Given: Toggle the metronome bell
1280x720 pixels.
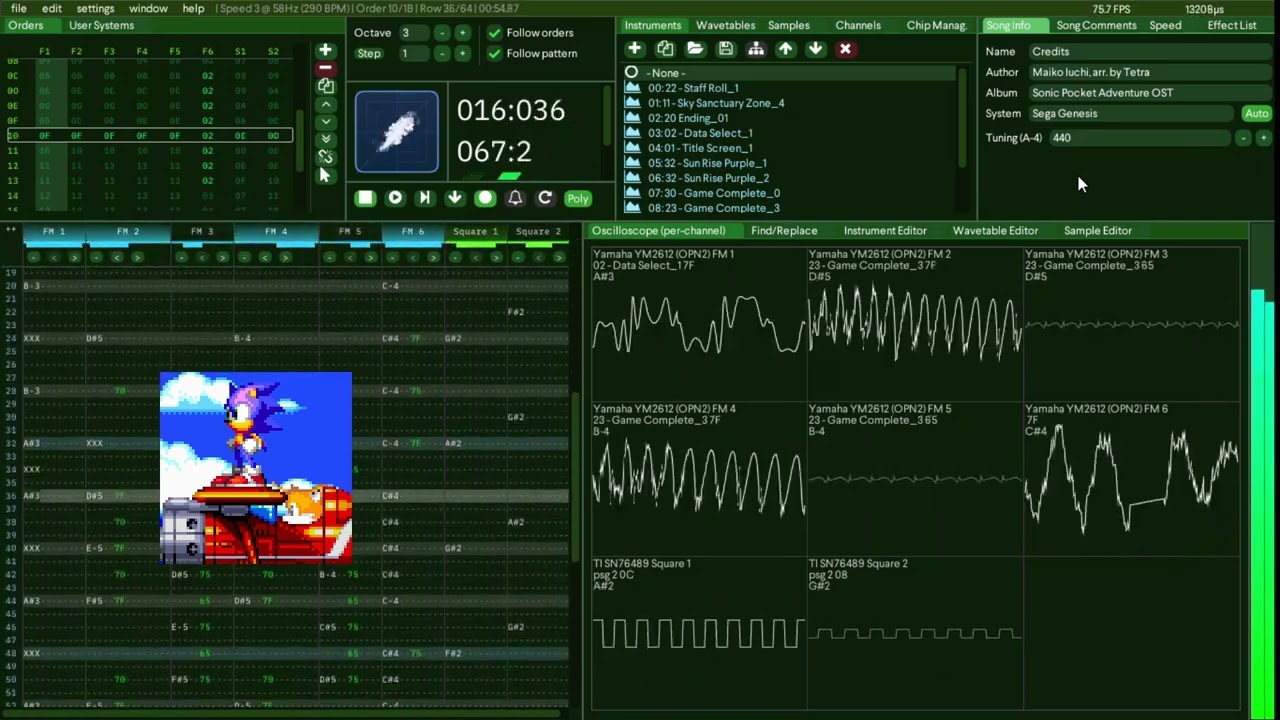Looking at the screenshot, I should pyautogui.click(x=515, y=198).
